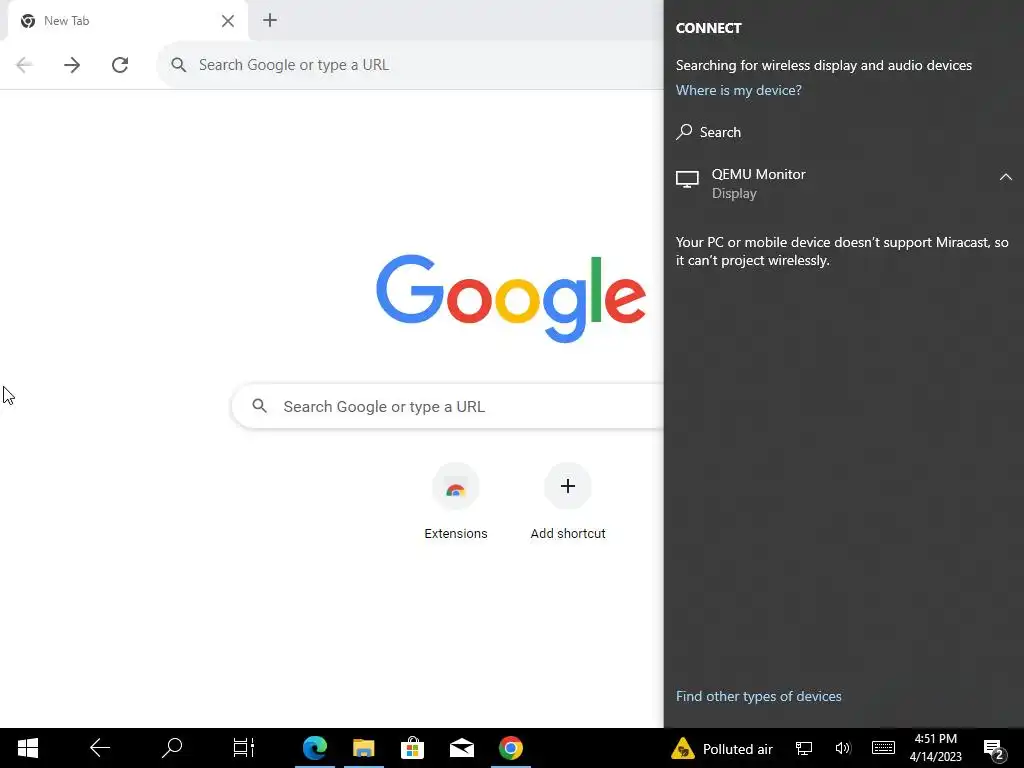Reload the page with refresh icon
This screenshot has width=1024, height=768.
tap(120, 65)
